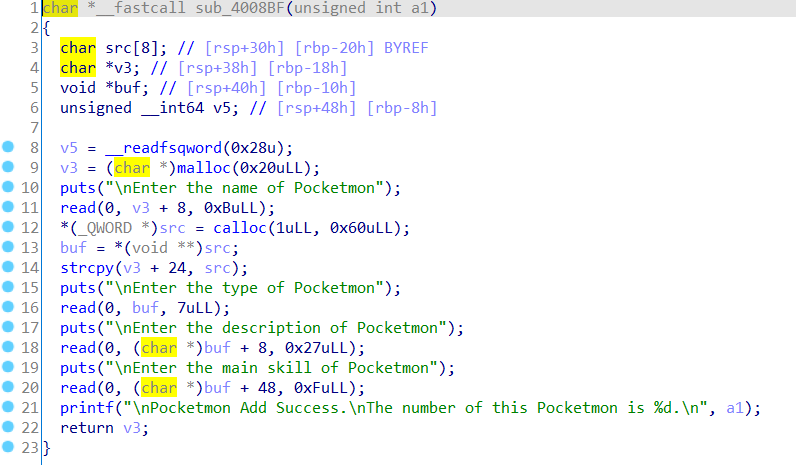Click the breakpoint marker on the return line
This screenshot has height=465, width=796.
[8, 426]
